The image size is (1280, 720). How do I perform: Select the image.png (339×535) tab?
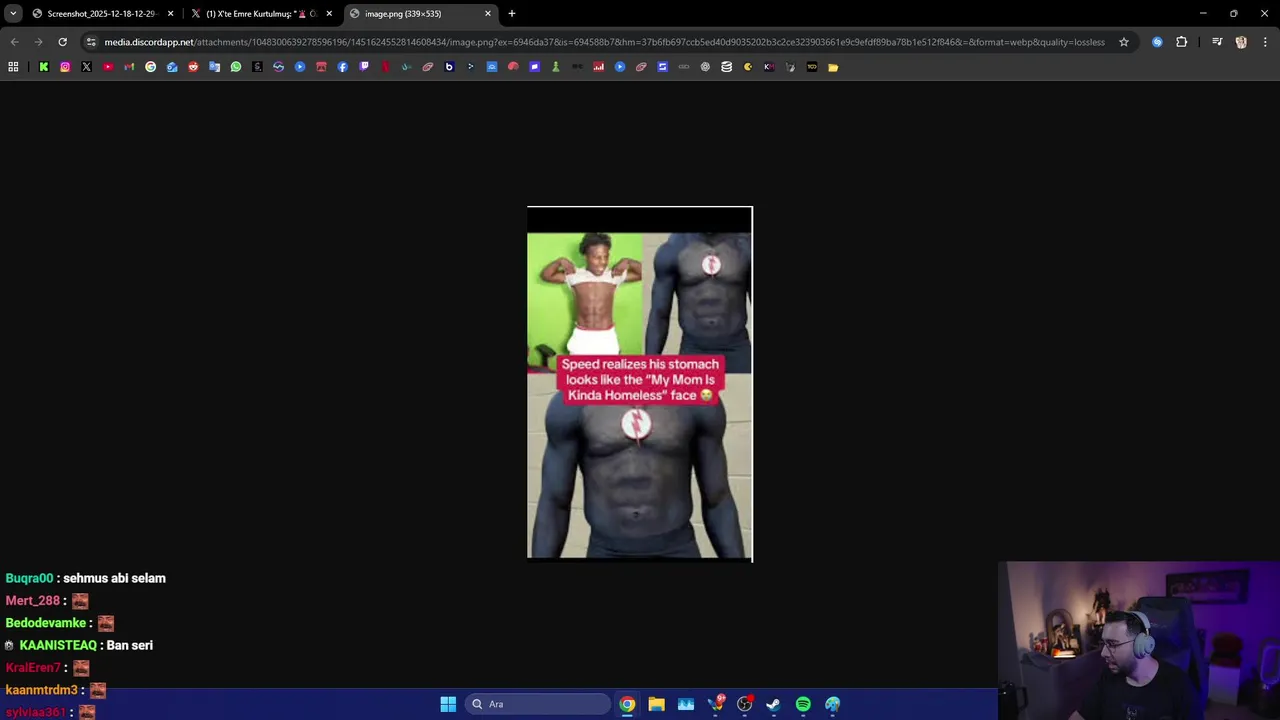(420, 13)
